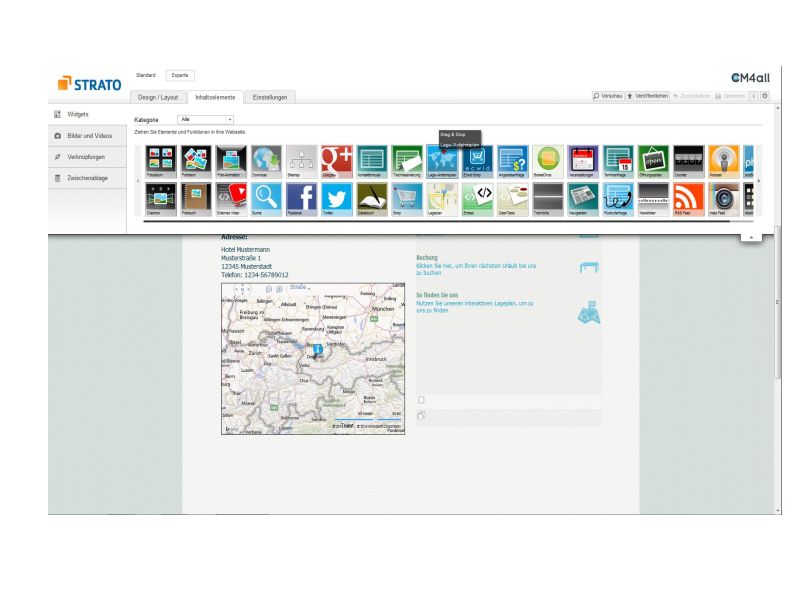Click the Sitemap widget icon
Viewport: 800px width, 600px height.
pos(302,161)
